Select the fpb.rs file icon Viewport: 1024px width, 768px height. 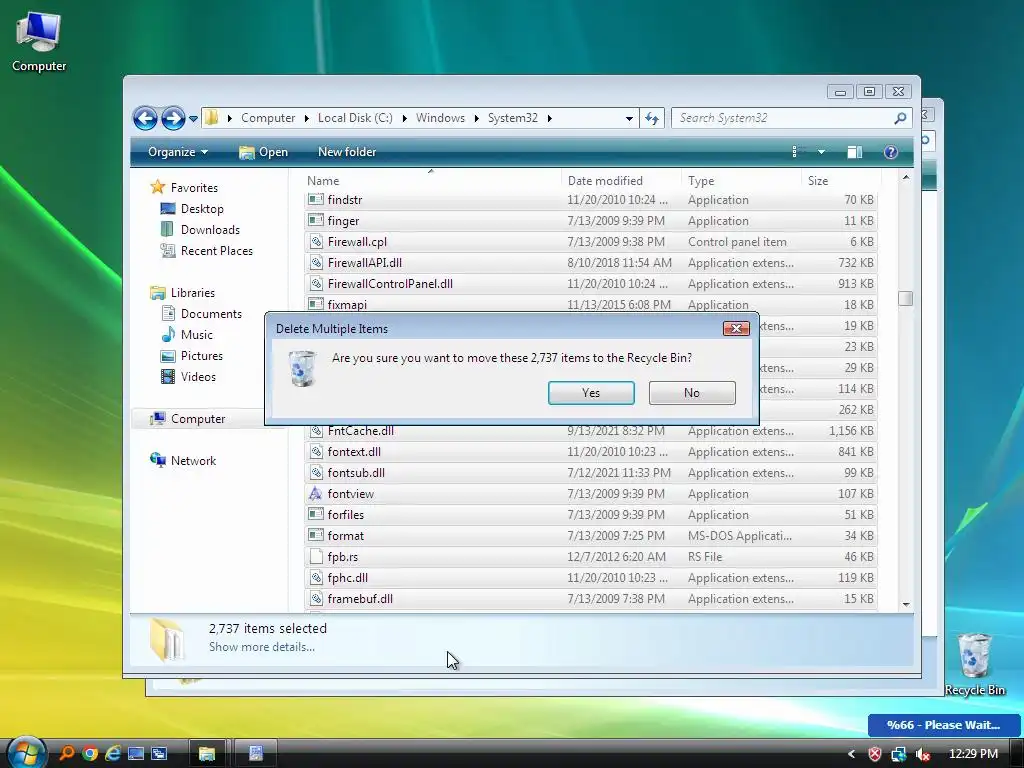(x=316, y=556)
